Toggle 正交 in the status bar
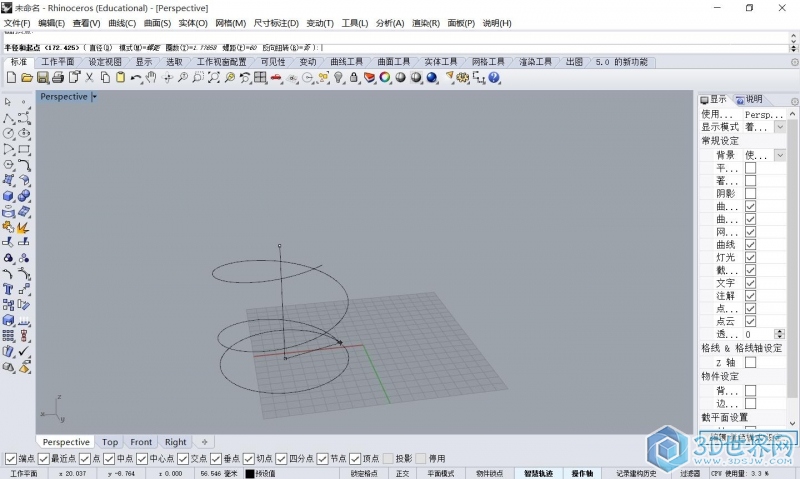Viewport: 800px width, 479px height. pyautogui.click(x=403, y=473)
